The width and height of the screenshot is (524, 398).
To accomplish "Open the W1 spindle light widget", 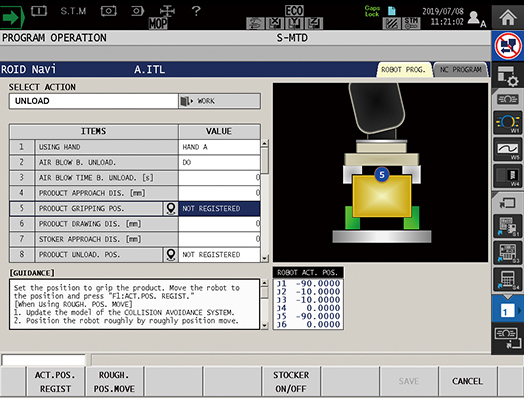I will coord(508,123).
